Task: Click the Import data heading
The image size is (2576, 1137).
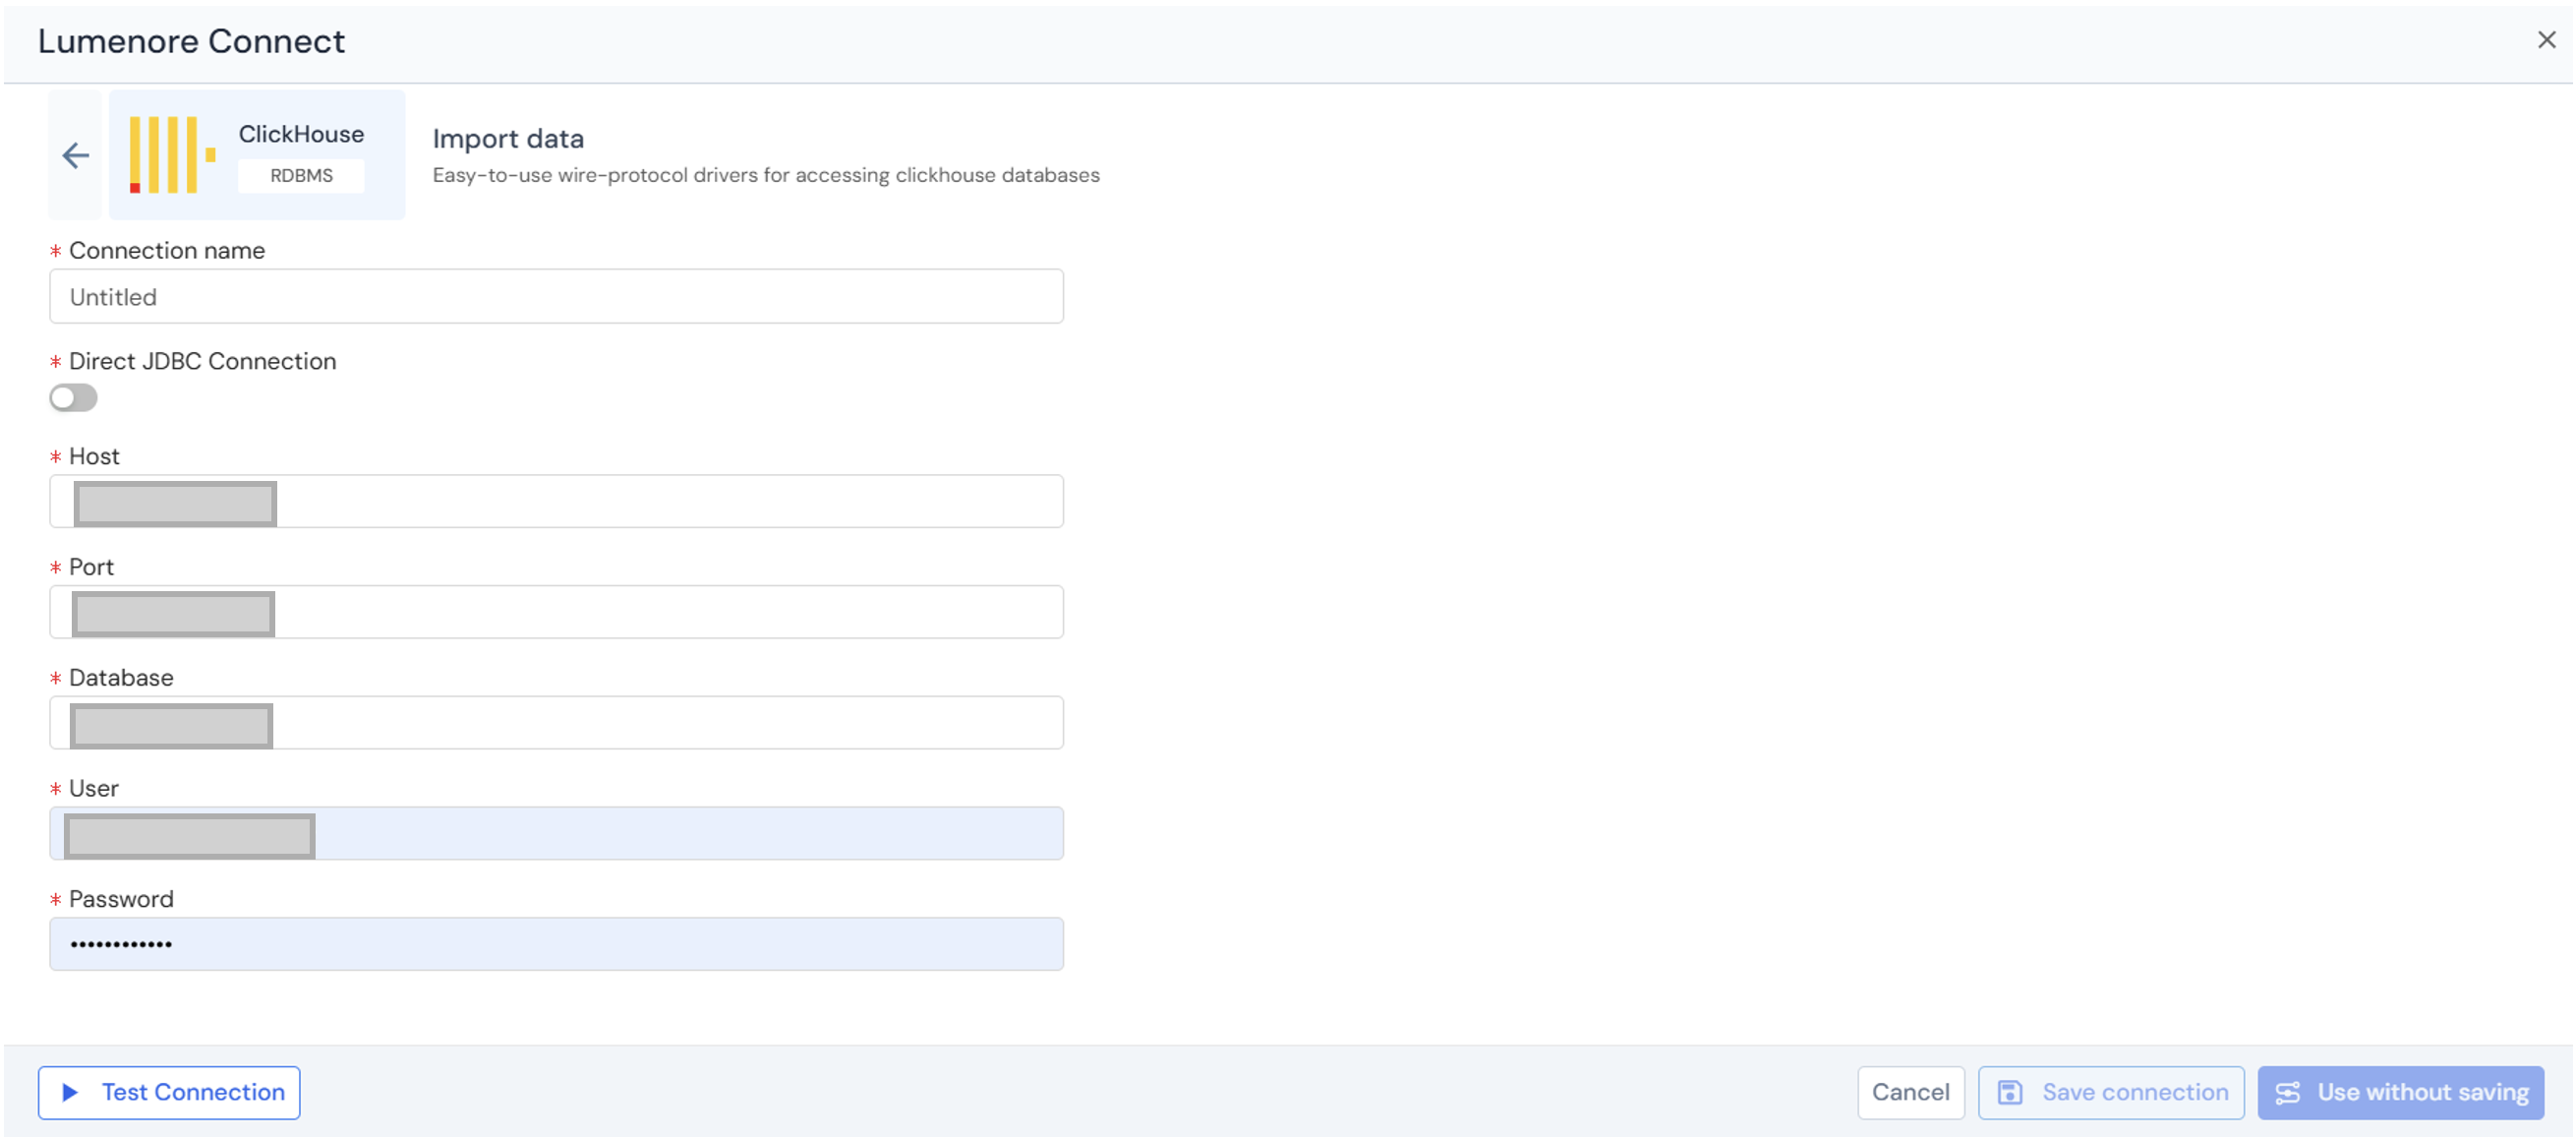Action: click(x=508, y=139)
